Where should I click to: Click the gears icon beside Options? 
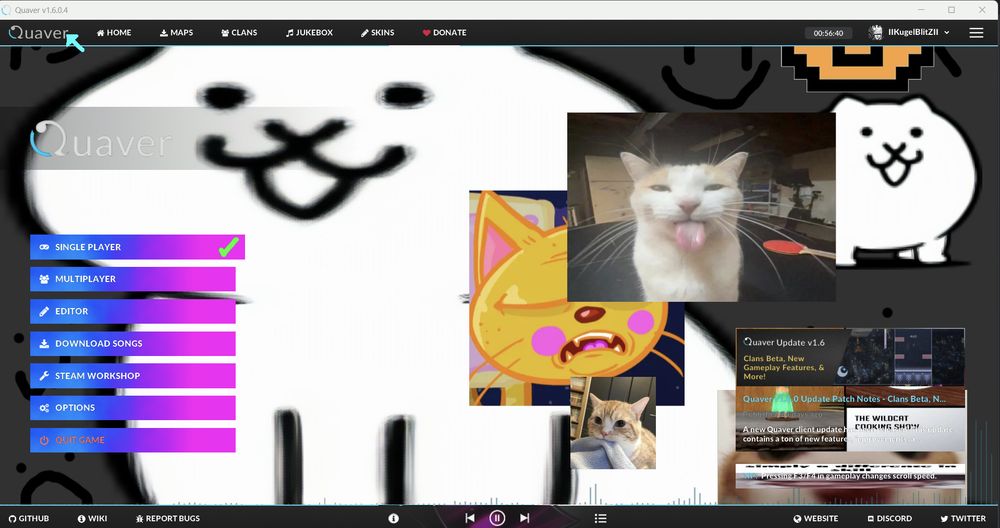click(44, 407)
